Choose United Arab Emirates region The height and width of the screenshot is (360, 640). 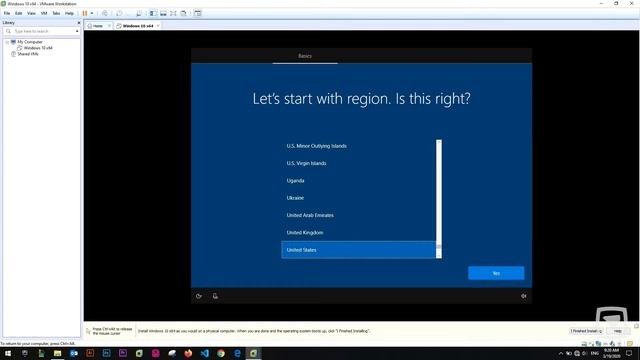pyautogui.click(x=358, y=215)
